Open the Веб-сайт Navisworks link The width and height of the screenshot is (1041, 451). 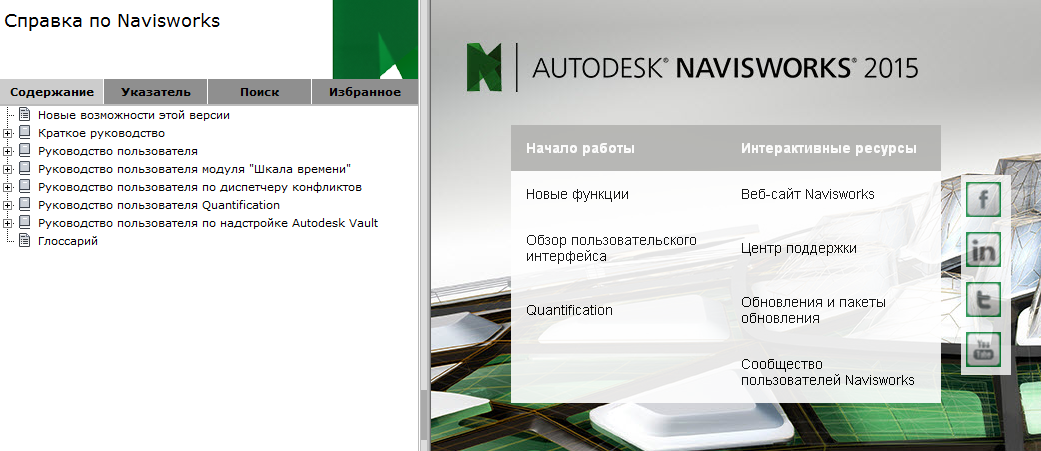[x=807, y=195]
